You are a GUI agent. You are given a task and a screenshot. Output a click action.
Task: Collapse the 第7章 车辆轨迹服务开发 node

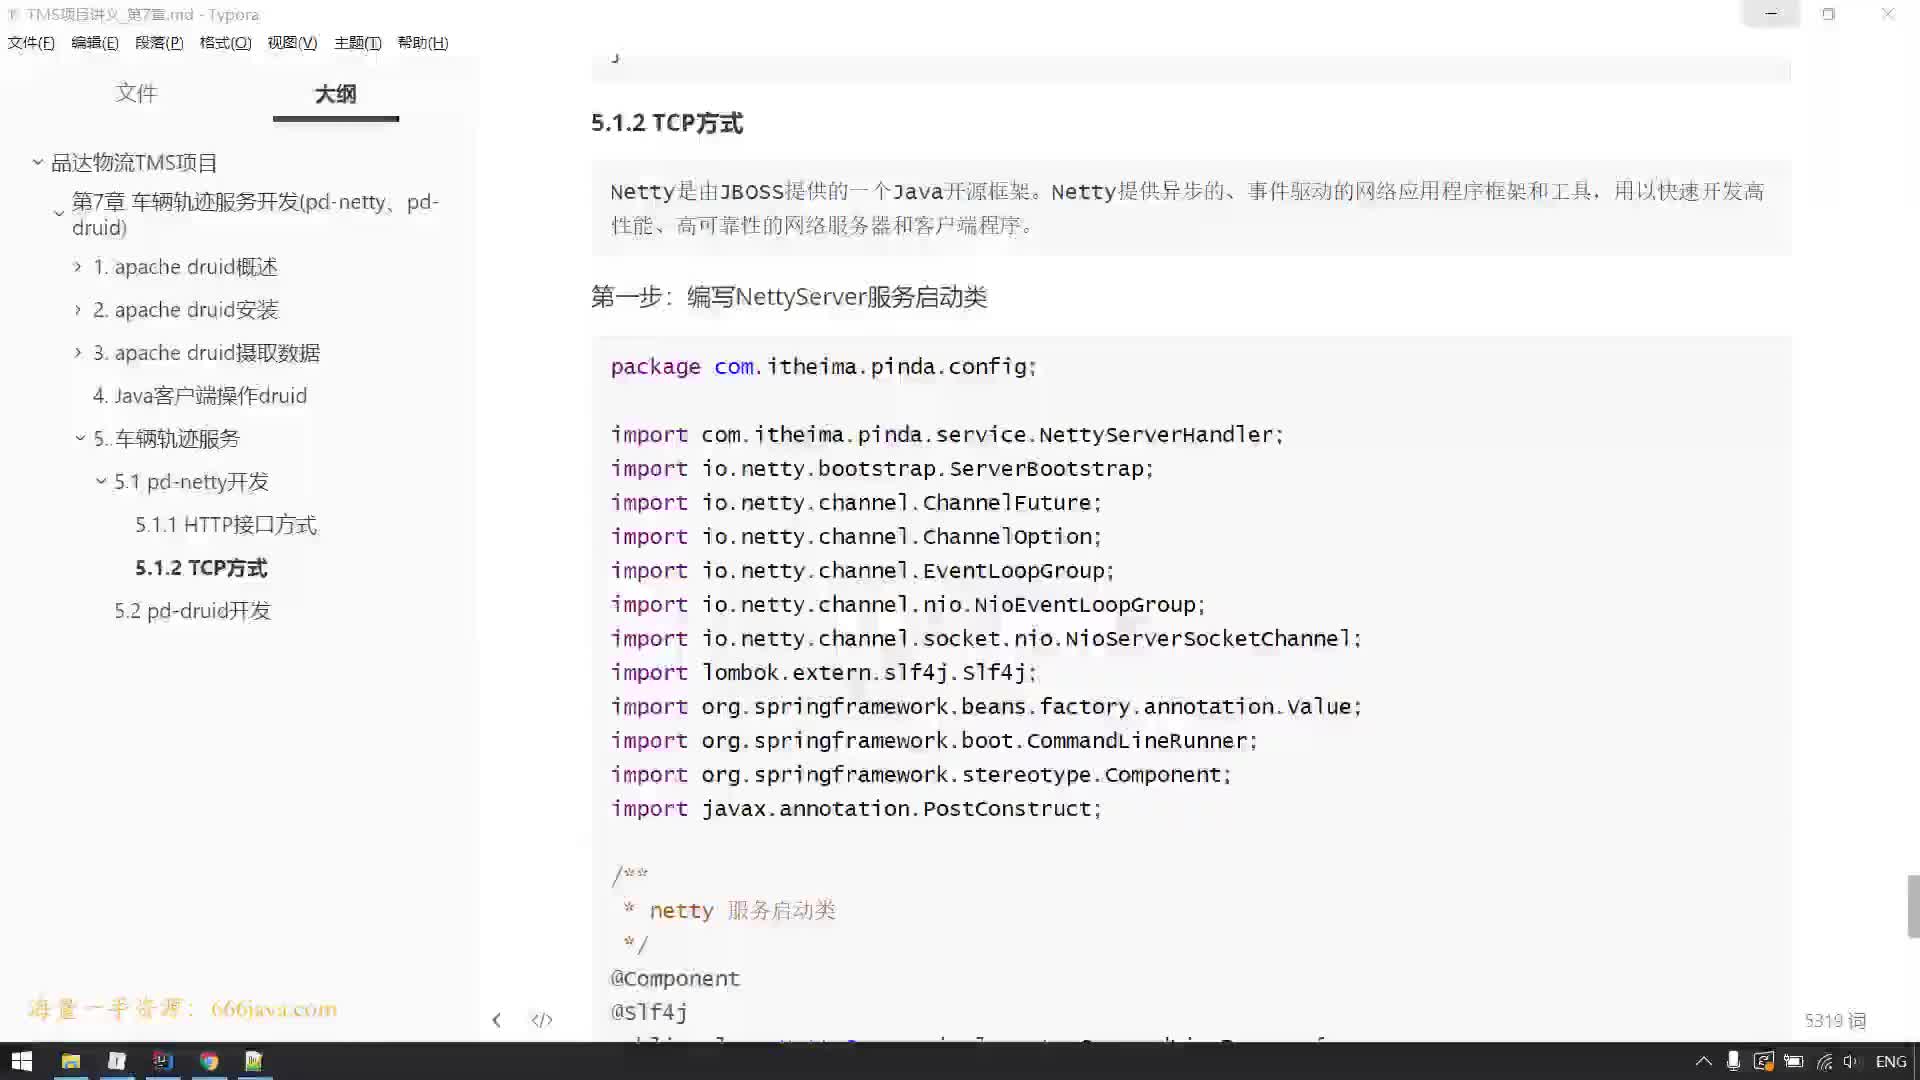58,213
